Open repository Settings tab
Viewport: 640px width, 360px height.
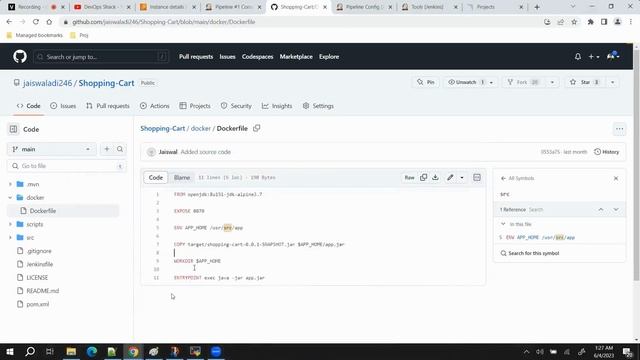tap(318, 106)
